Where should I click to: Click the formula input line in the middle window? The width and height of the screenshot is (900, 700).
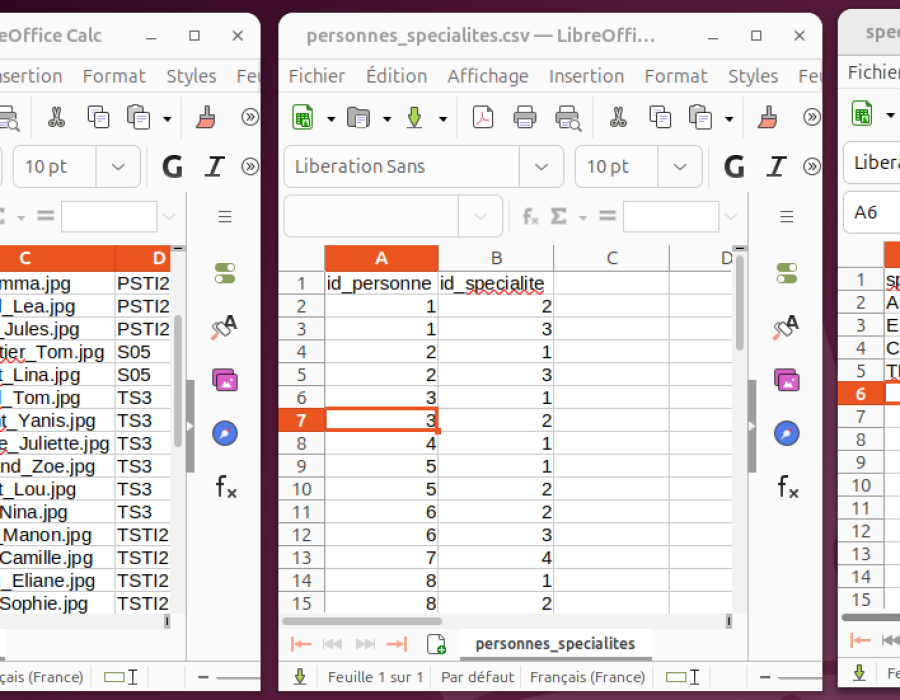pos(671,216)
